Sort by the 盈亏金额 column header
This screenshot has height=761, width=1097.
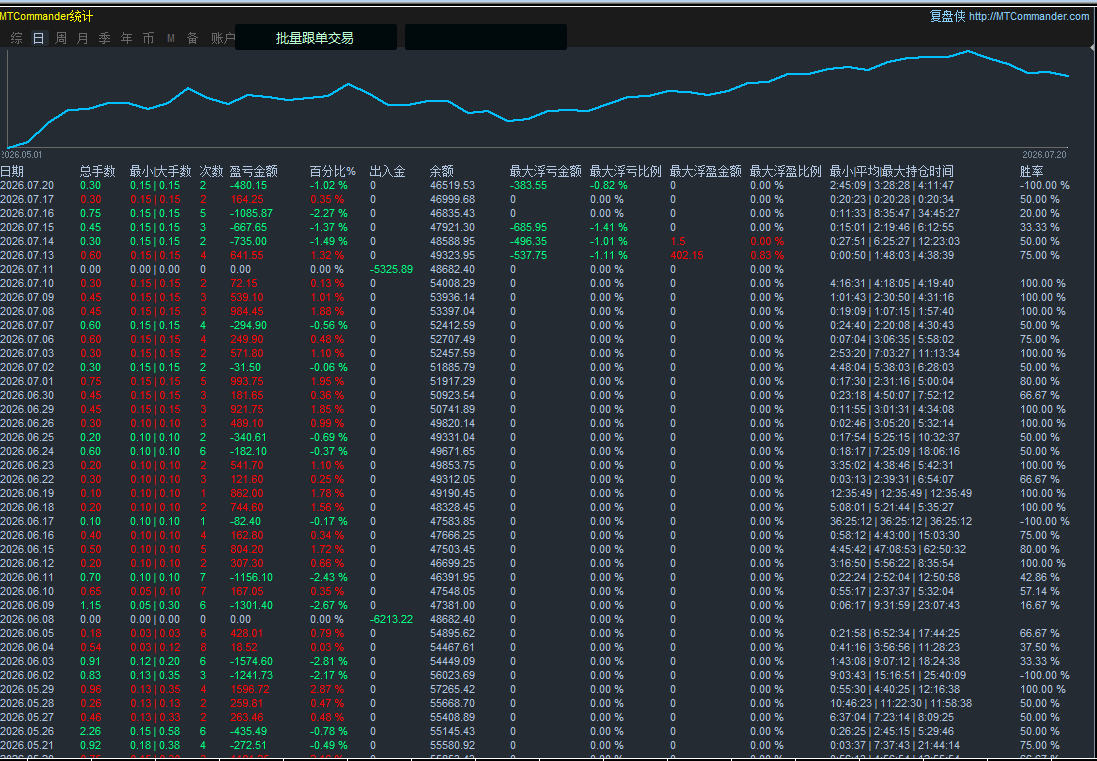click(x=254, y=171)
